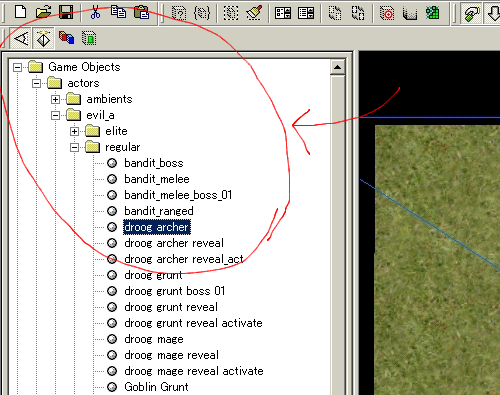This screenshot has width=500, height=395.
Task: Select the Goblin Grunt object
Action: tap(156, 387)
